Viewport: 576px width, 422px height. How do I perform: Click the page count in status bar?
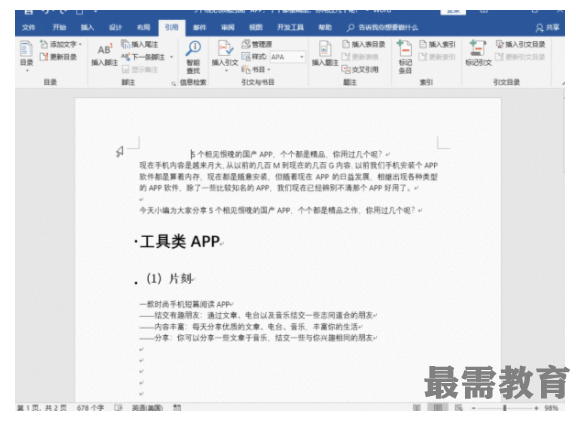click(42, 408)
